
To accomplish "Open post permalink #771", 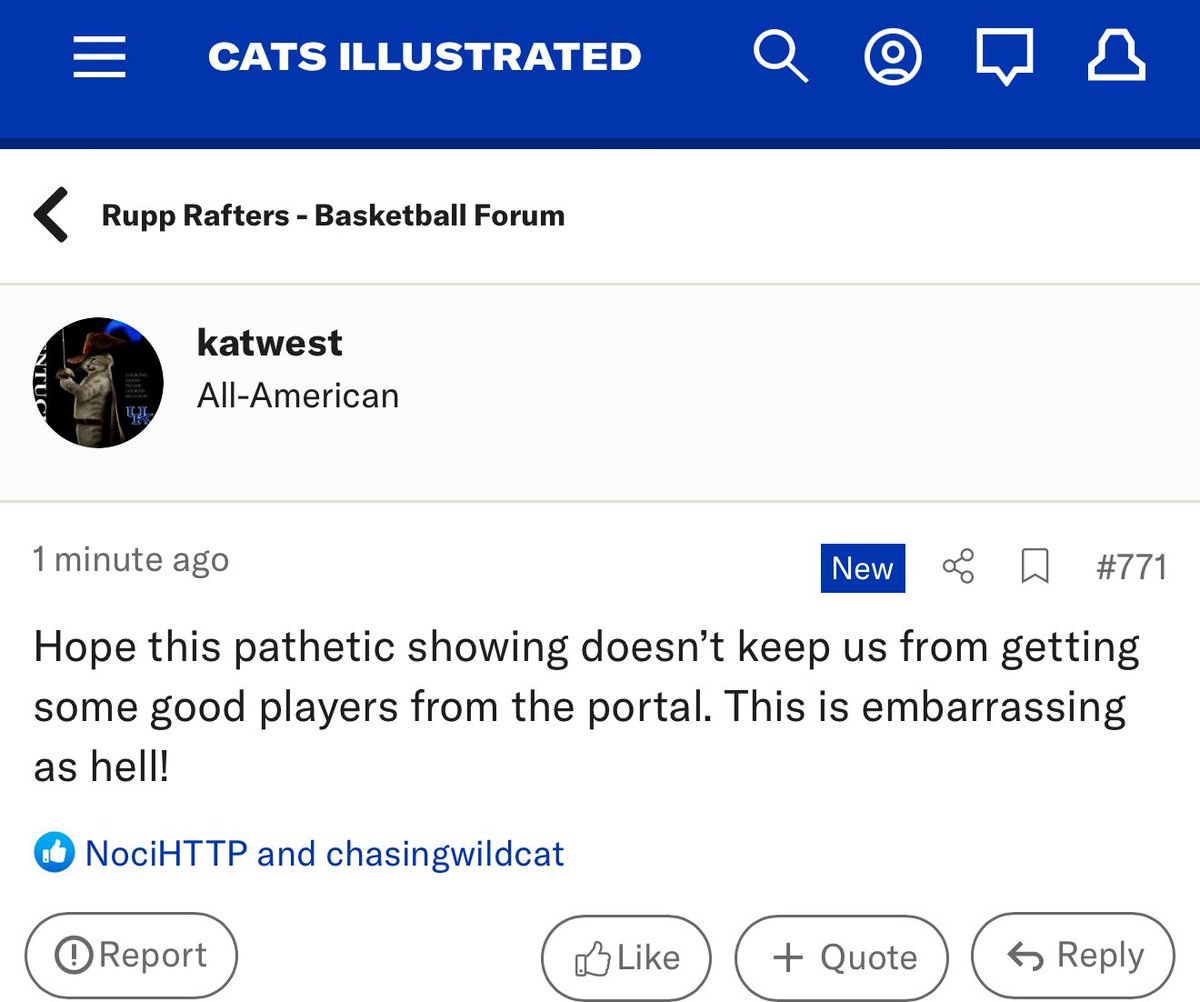I will pos(1132,568).
